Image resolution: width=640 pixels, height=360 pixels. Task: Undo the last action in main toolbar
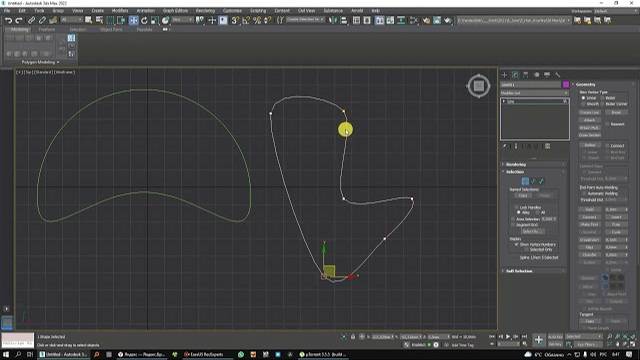coord(8,20)
